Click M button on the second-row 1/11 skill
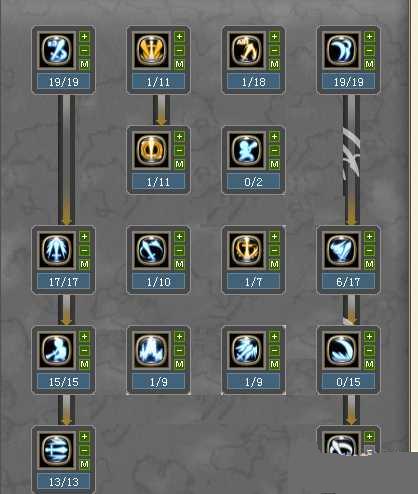The height and width of the screenshot is (494, 418). point(179,164)
